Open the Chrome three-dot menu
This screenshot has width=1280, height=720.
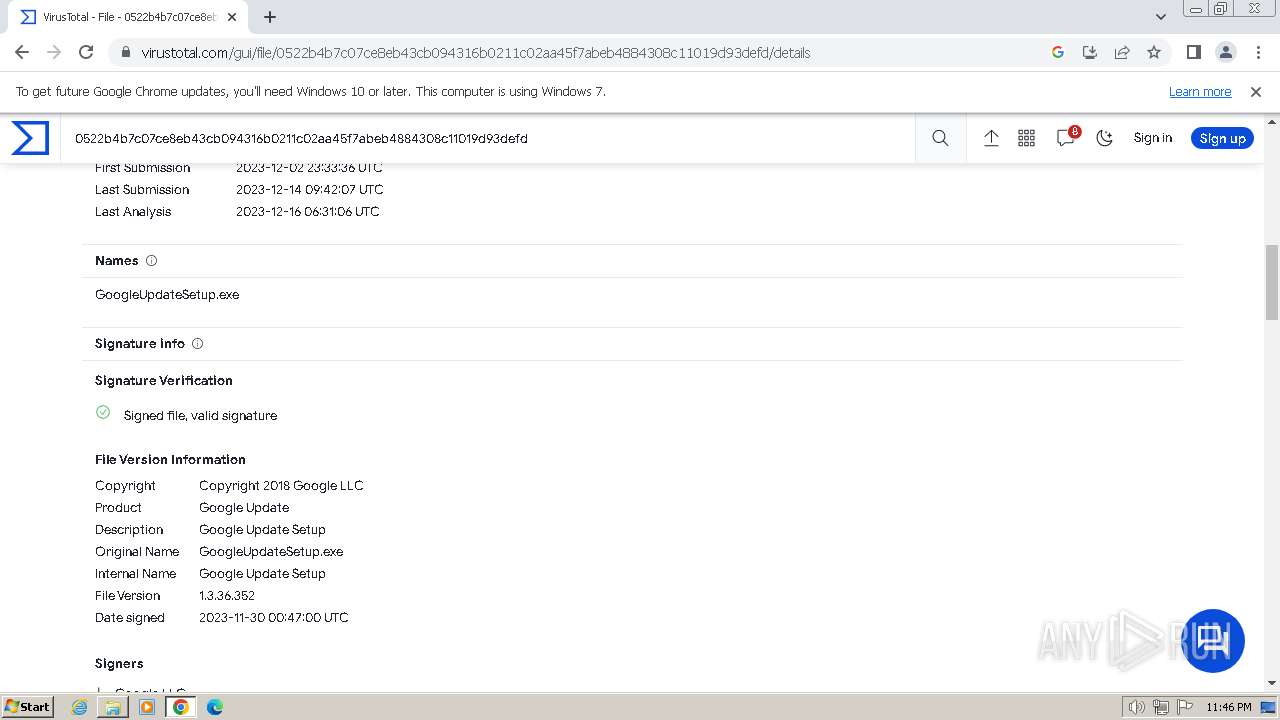coord(1258,52)
